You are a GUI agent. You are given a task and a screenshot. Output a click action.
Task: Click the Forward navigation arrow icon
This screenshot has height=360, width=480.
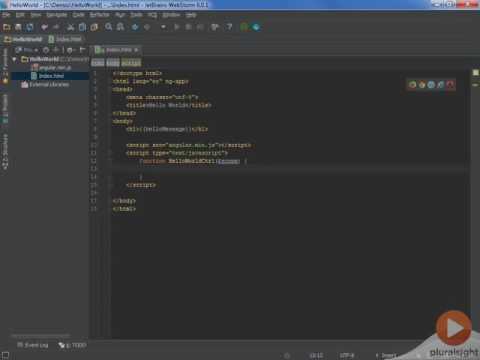pos(147,27)
